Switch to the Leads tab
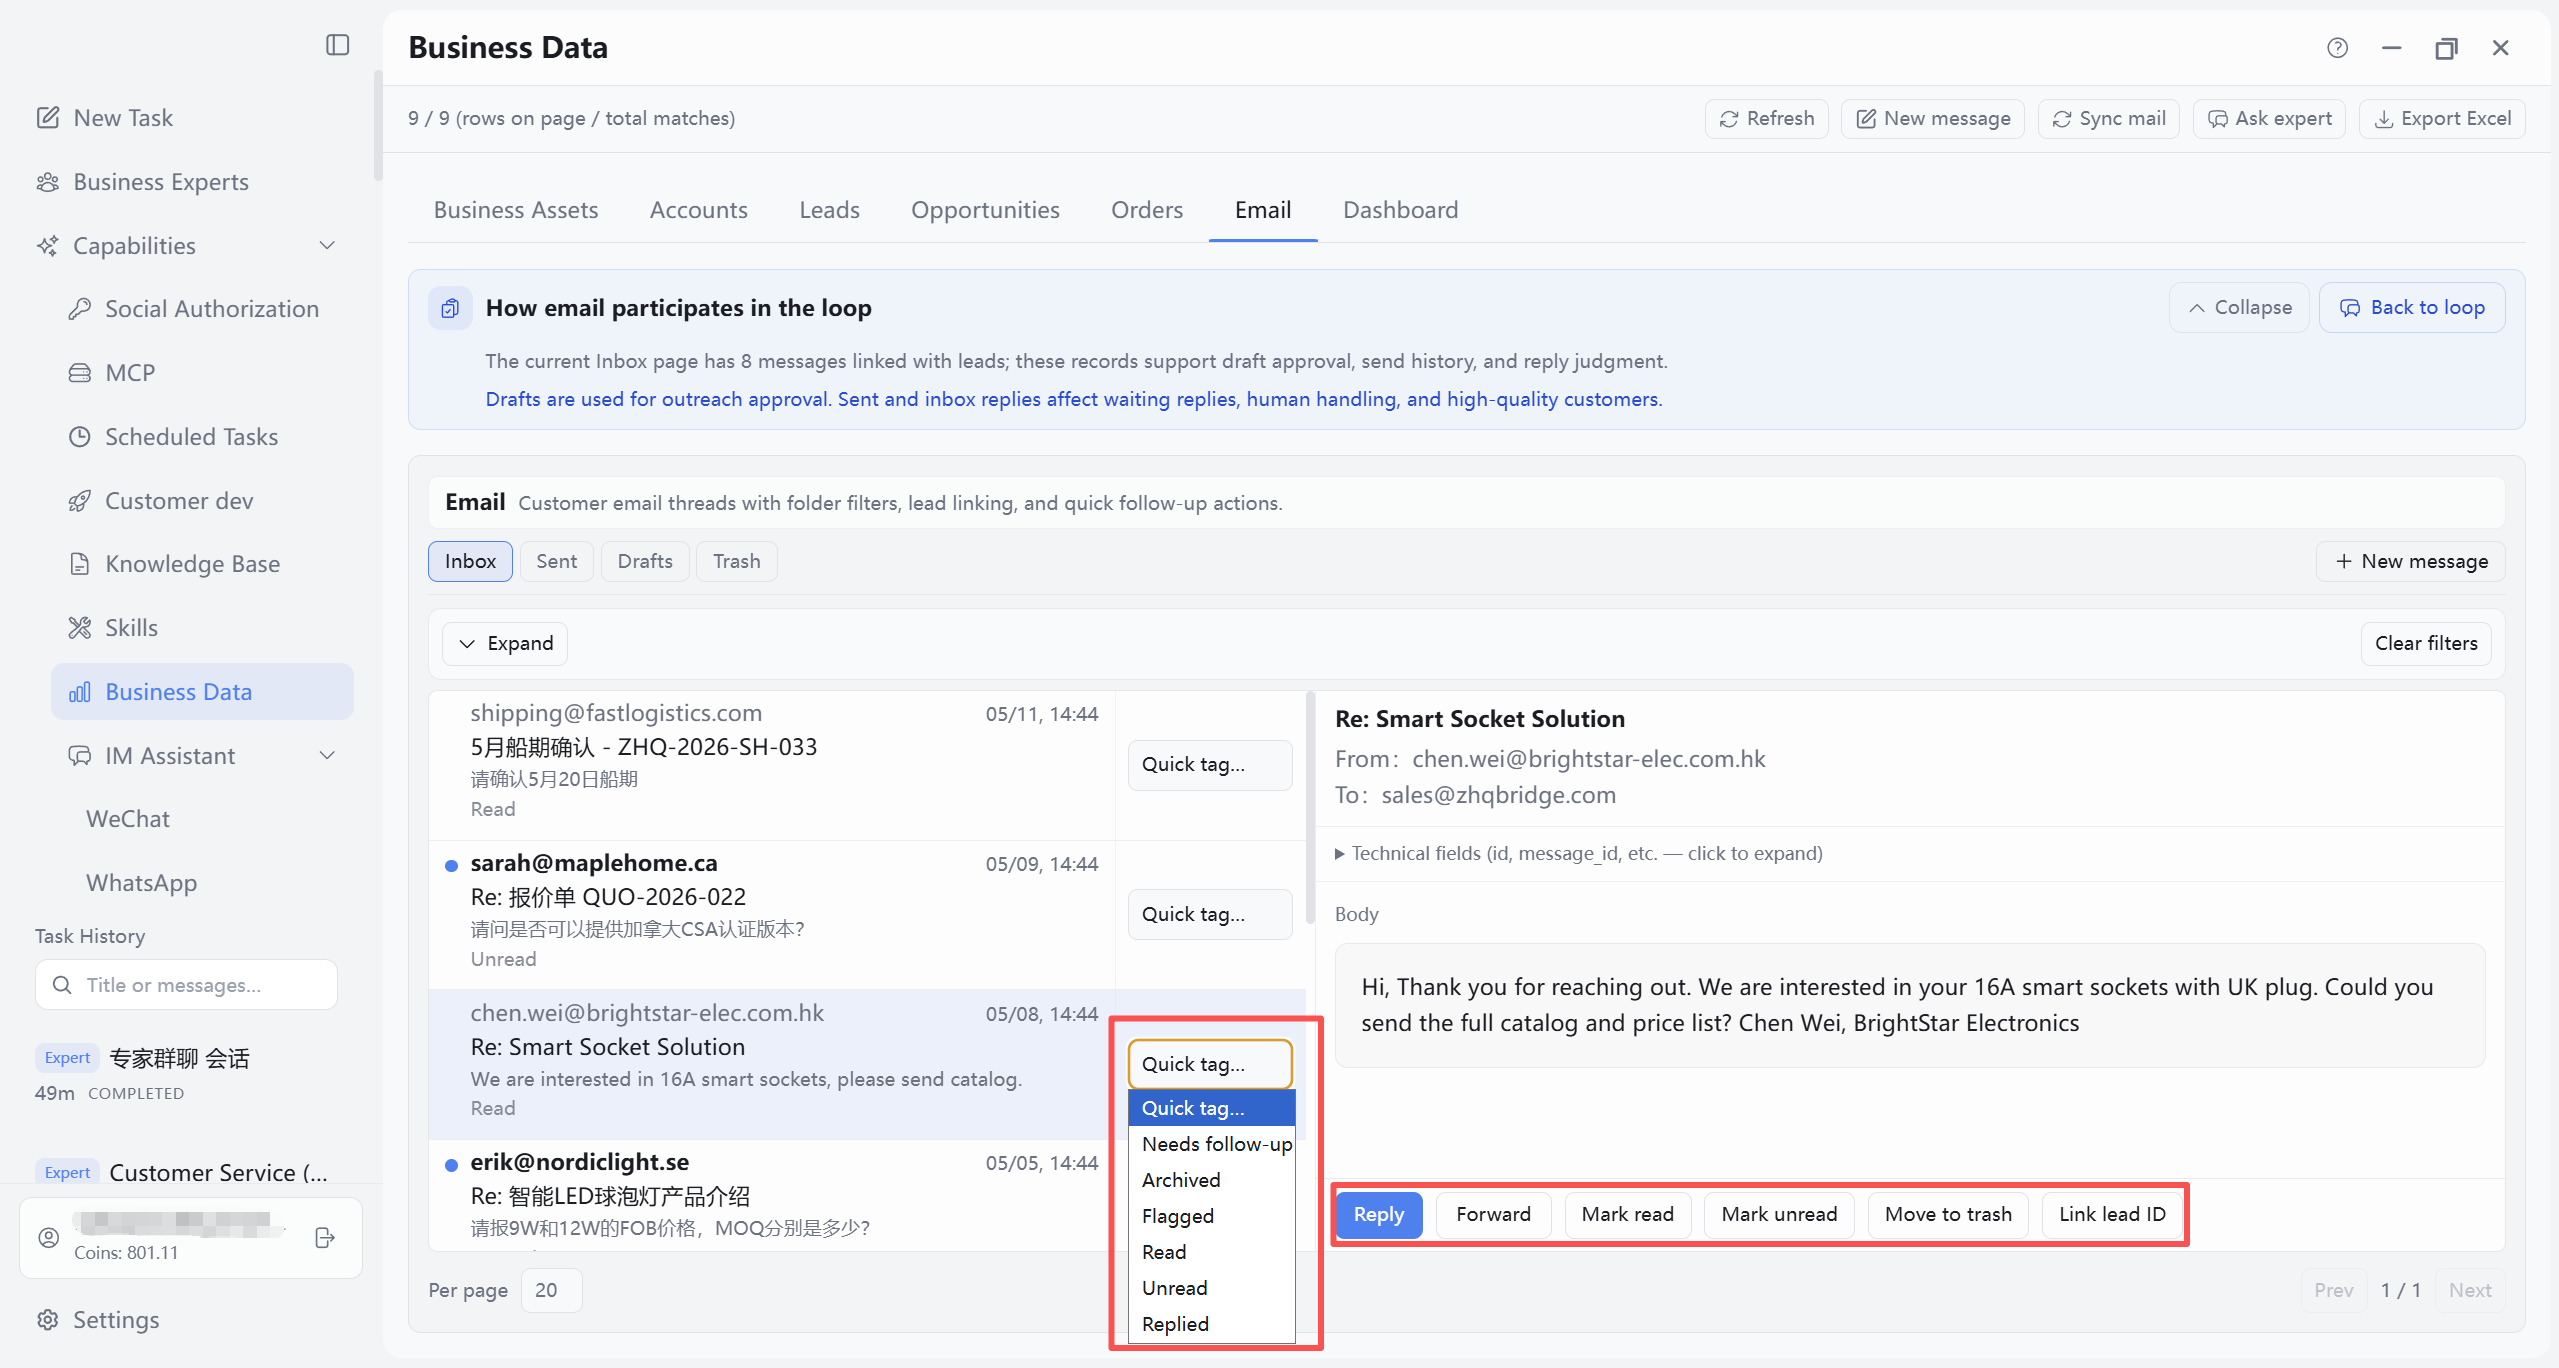 click(x=829, y=211)
